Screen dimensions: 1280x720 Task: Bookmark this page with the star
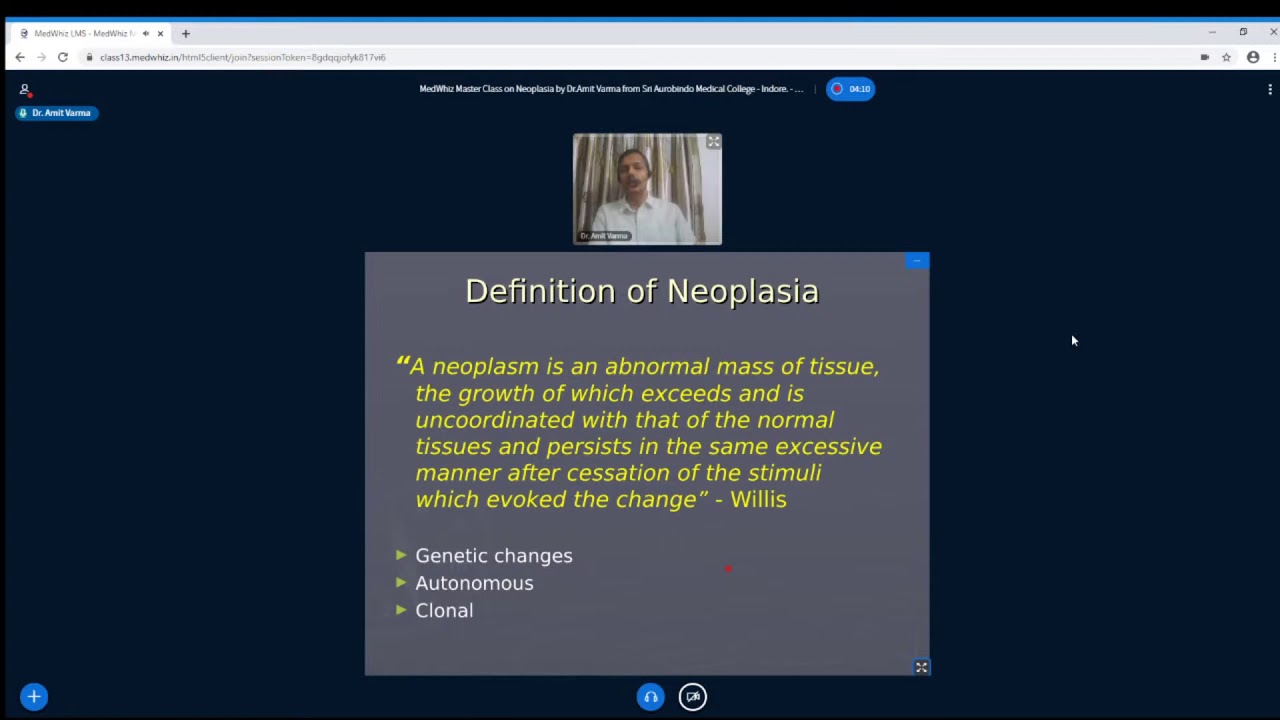point(1226,57)
